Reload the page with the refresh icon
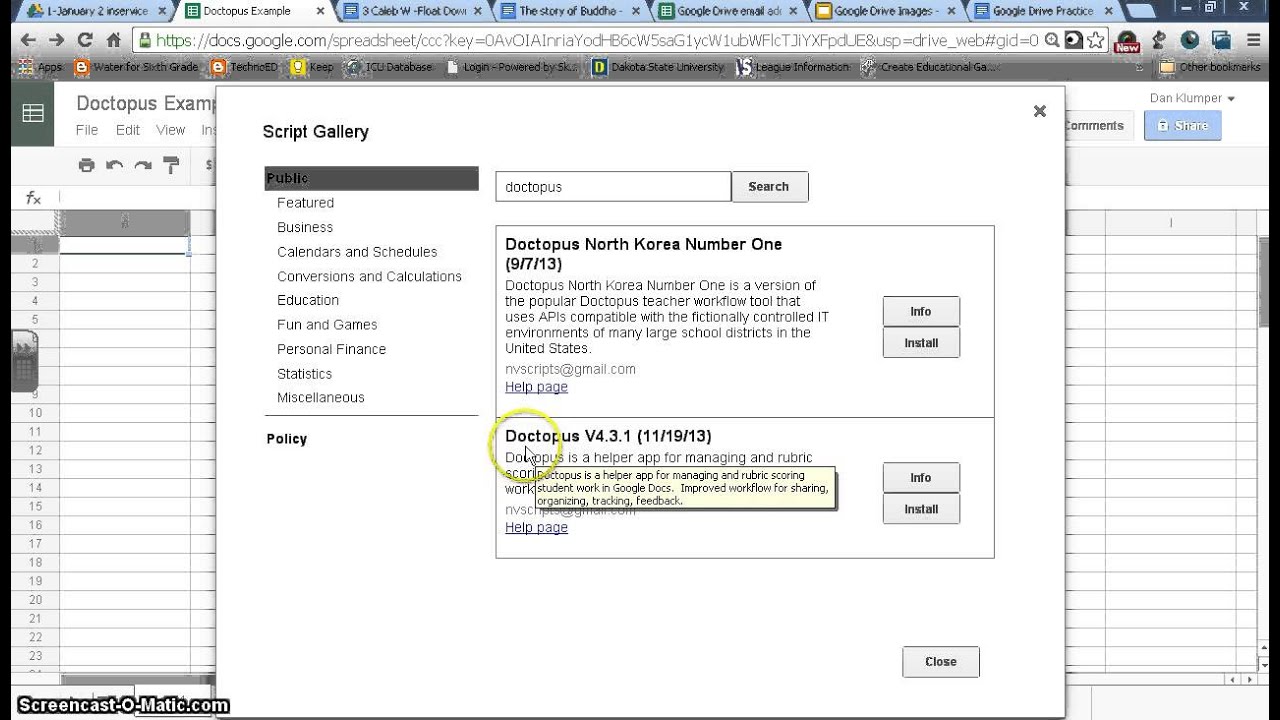Screen dimensions: 1280x720 point(85,41)
